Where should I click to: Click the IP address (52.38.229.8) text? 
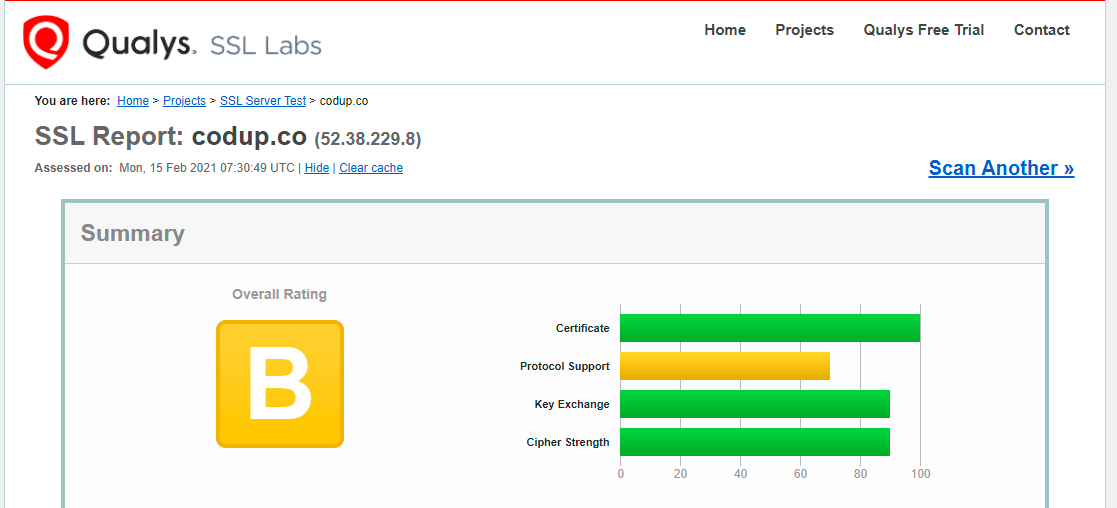pyautogui.click(x=368, y=138)
